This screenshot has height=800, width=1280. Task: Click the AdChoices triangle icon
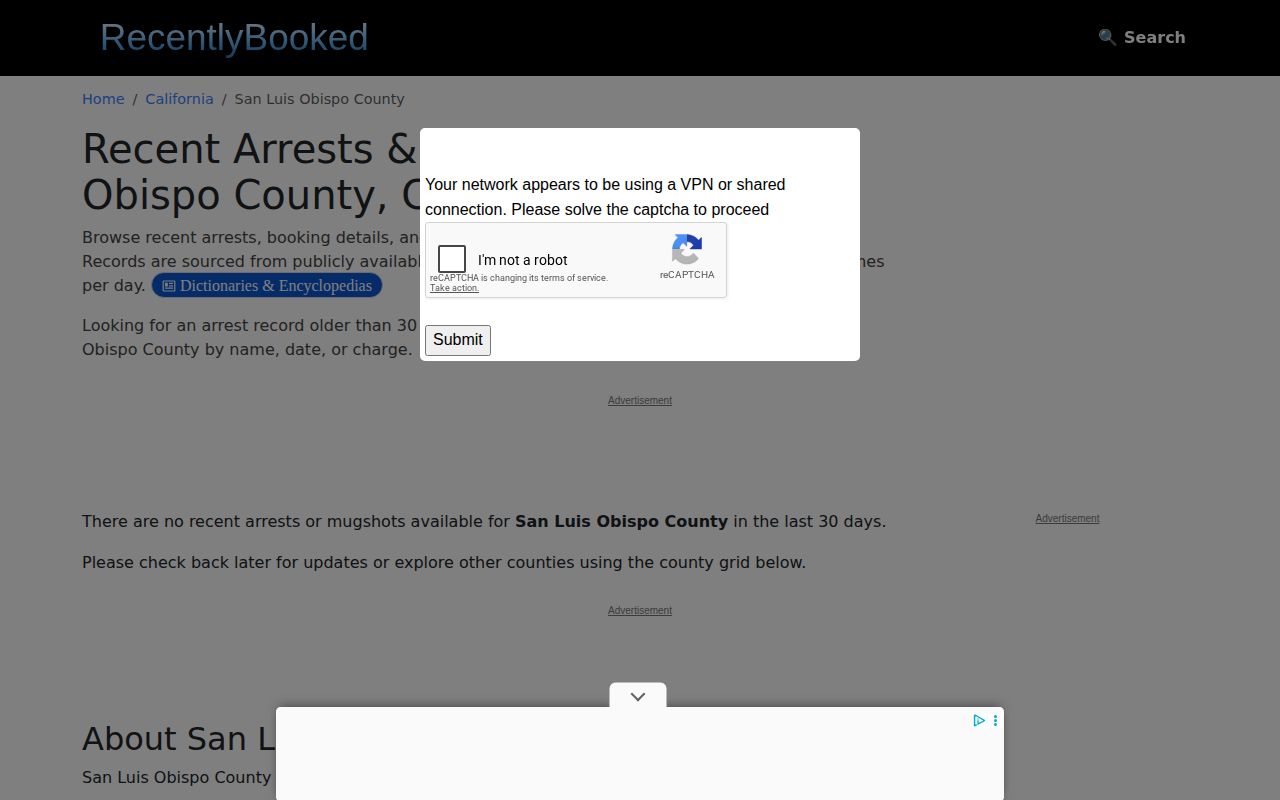[x=979, y=720]
